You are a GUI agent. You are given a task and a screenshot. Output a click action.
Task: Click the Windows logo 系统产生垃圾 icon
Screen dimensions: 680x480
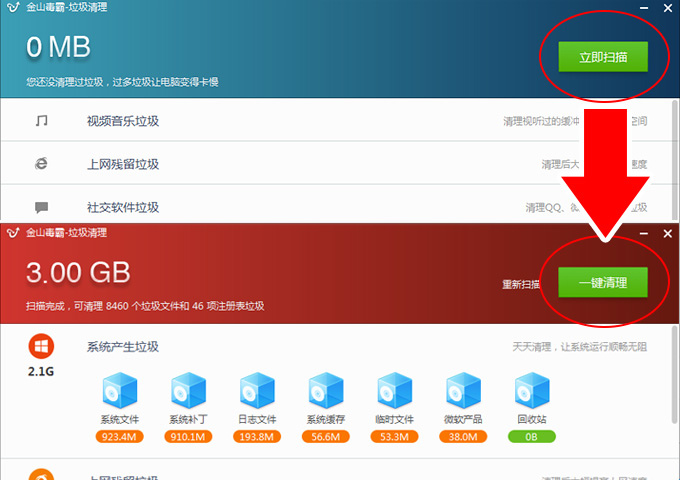pyautogui.click(x=41, y=346)
